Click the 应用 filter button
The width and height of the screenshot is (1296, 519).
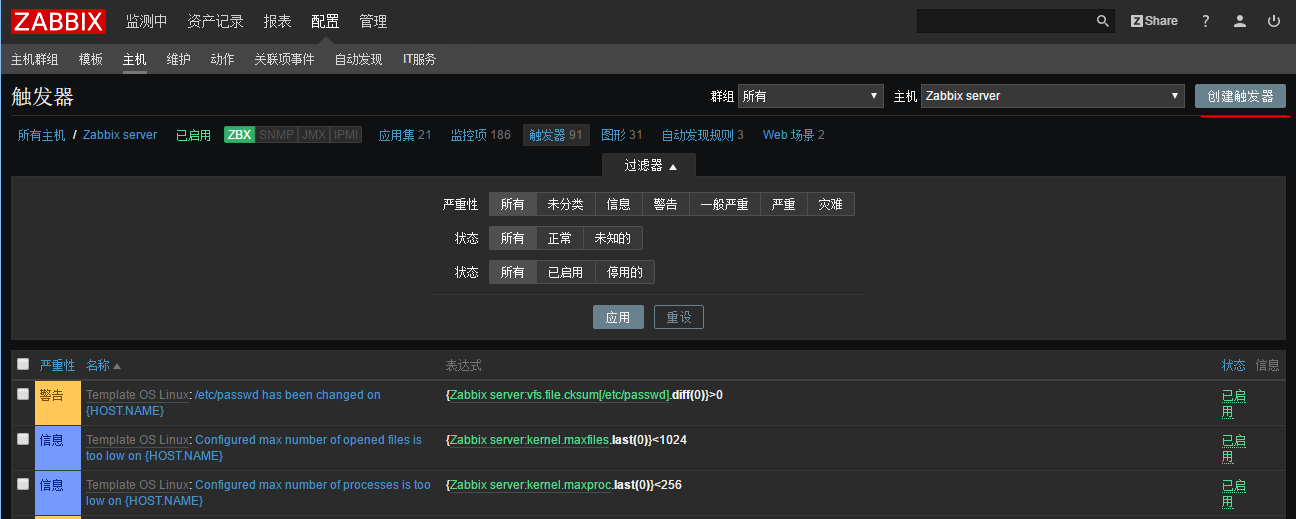pyautogui.click(x=618, y=317)
